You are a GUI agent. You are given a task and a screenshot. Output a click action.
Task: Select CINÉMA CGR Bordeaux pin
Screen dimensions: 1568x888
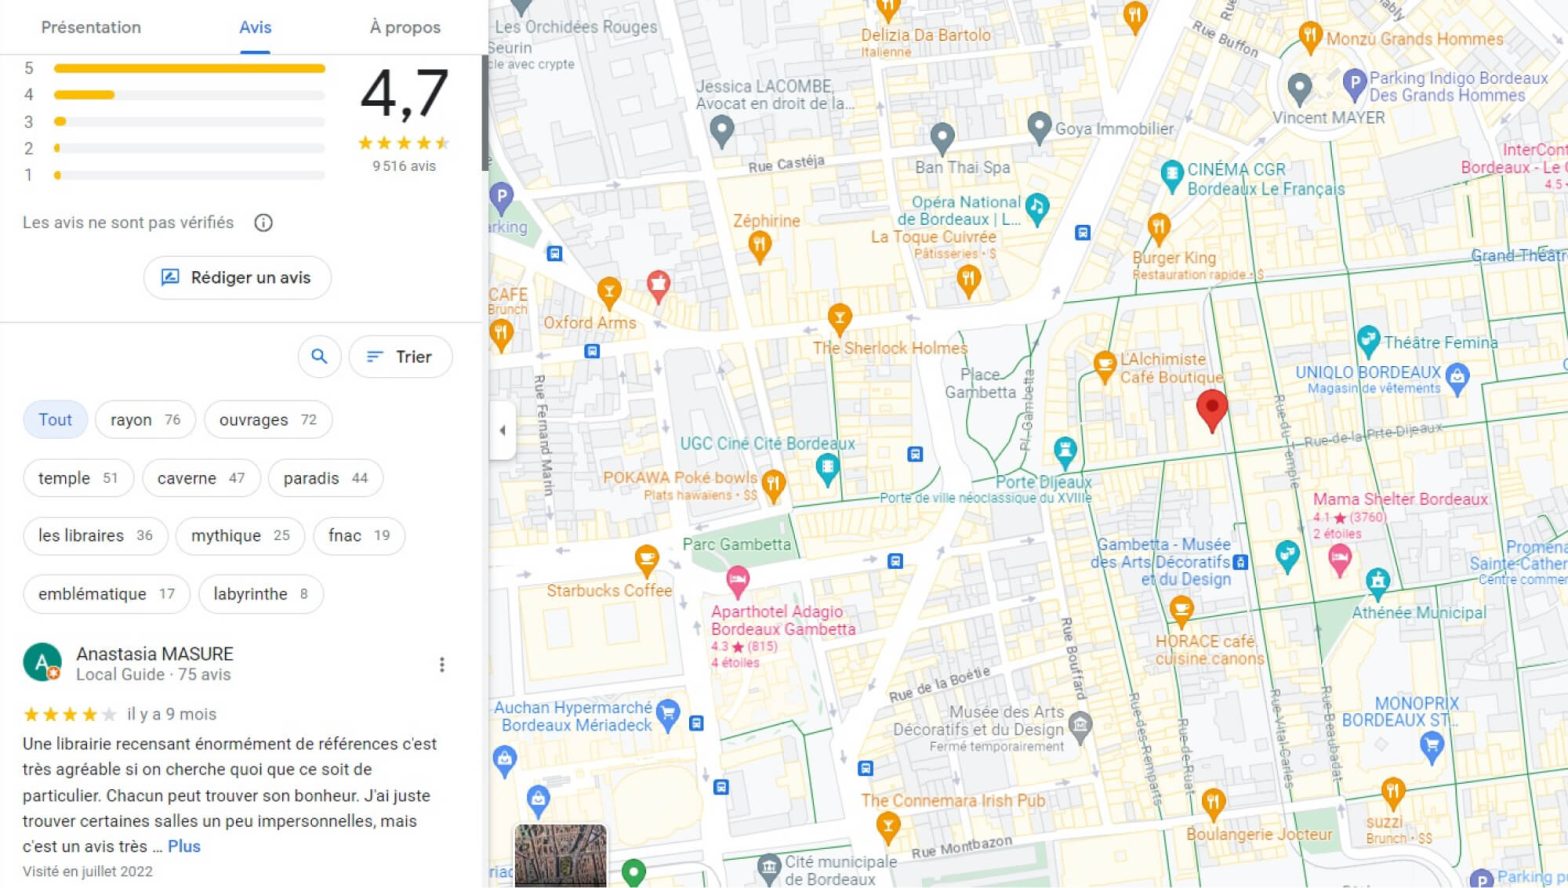click(1172, 176)
